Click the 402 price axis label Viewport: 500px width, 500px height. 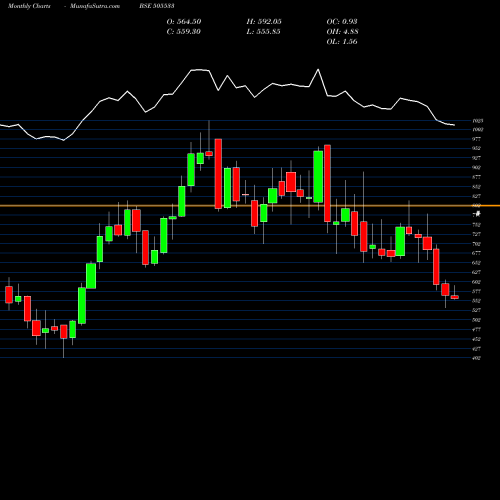[477, 358]
